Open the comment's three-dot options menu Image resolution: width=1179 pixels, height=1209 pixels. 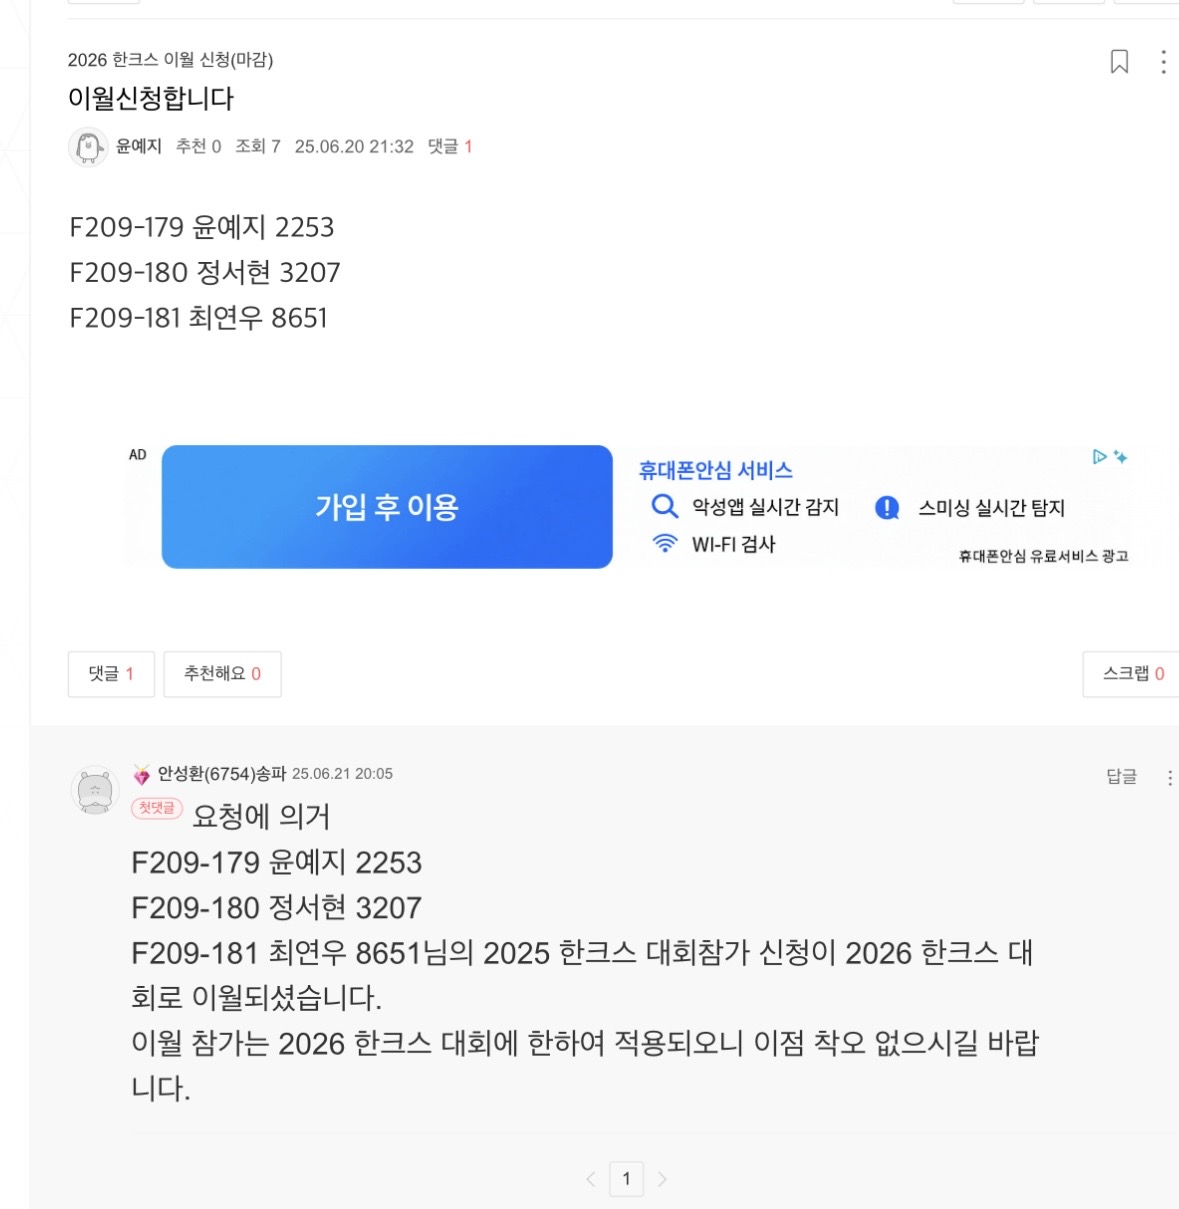[1169, 778]
